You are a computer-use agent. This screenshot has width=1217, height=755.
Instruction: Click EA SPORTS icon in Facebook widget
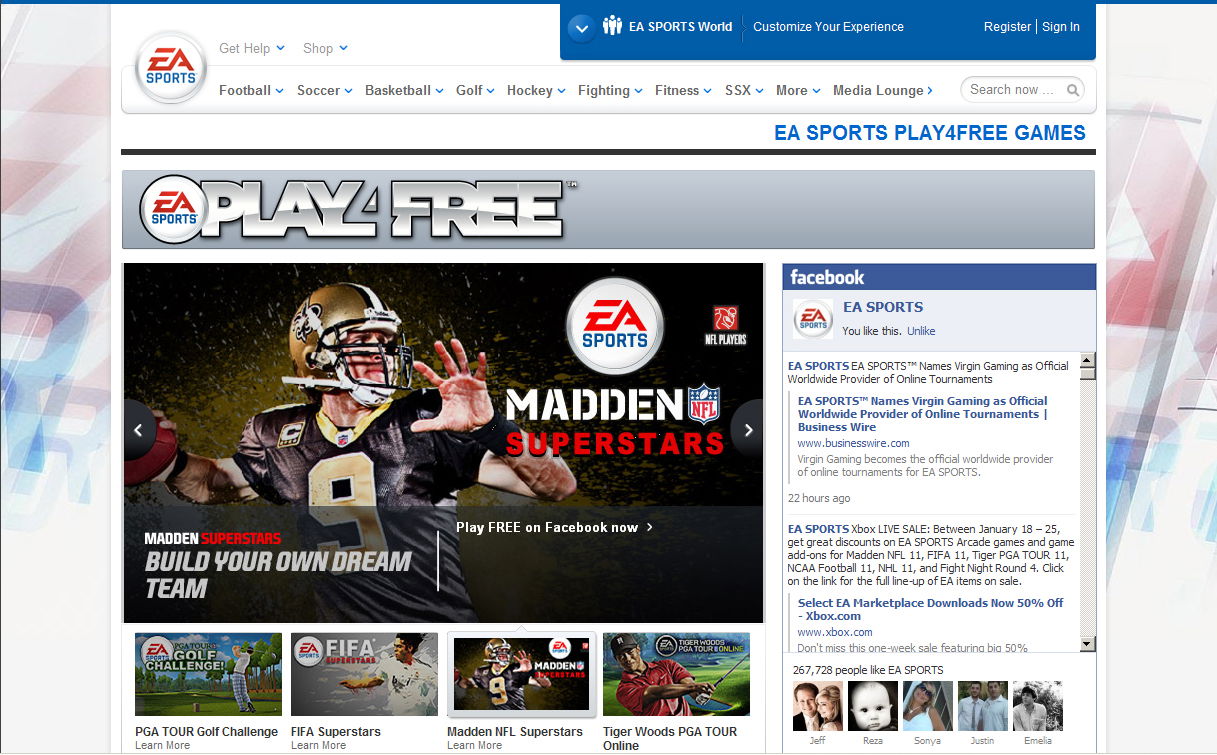tap(813, 319)
